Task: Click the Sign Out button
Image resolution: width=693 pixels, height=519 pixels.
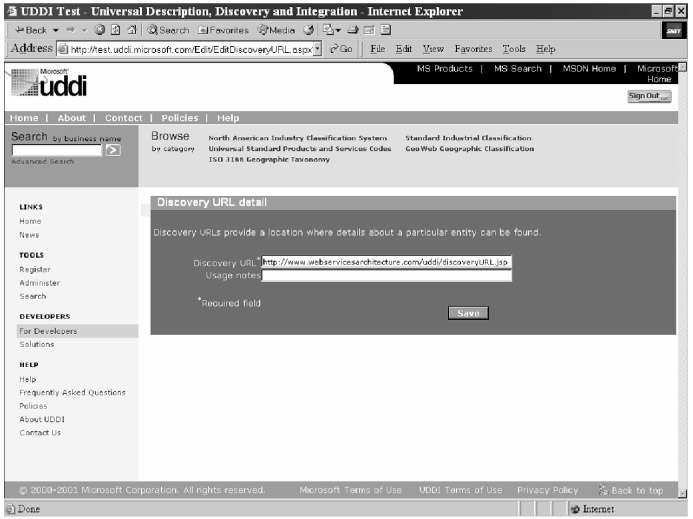Action: click(x=648, y=95)
